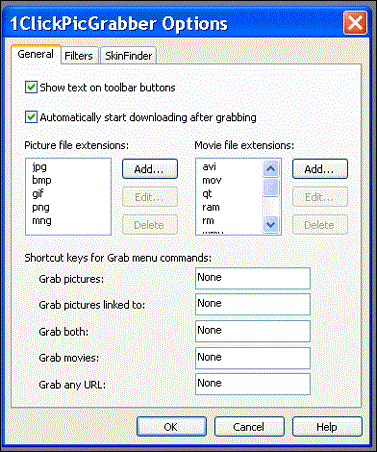This screenshot has width=377, height=452.
Task: Uncheck Show text on toolbar buttons
Action: point(31,88)
